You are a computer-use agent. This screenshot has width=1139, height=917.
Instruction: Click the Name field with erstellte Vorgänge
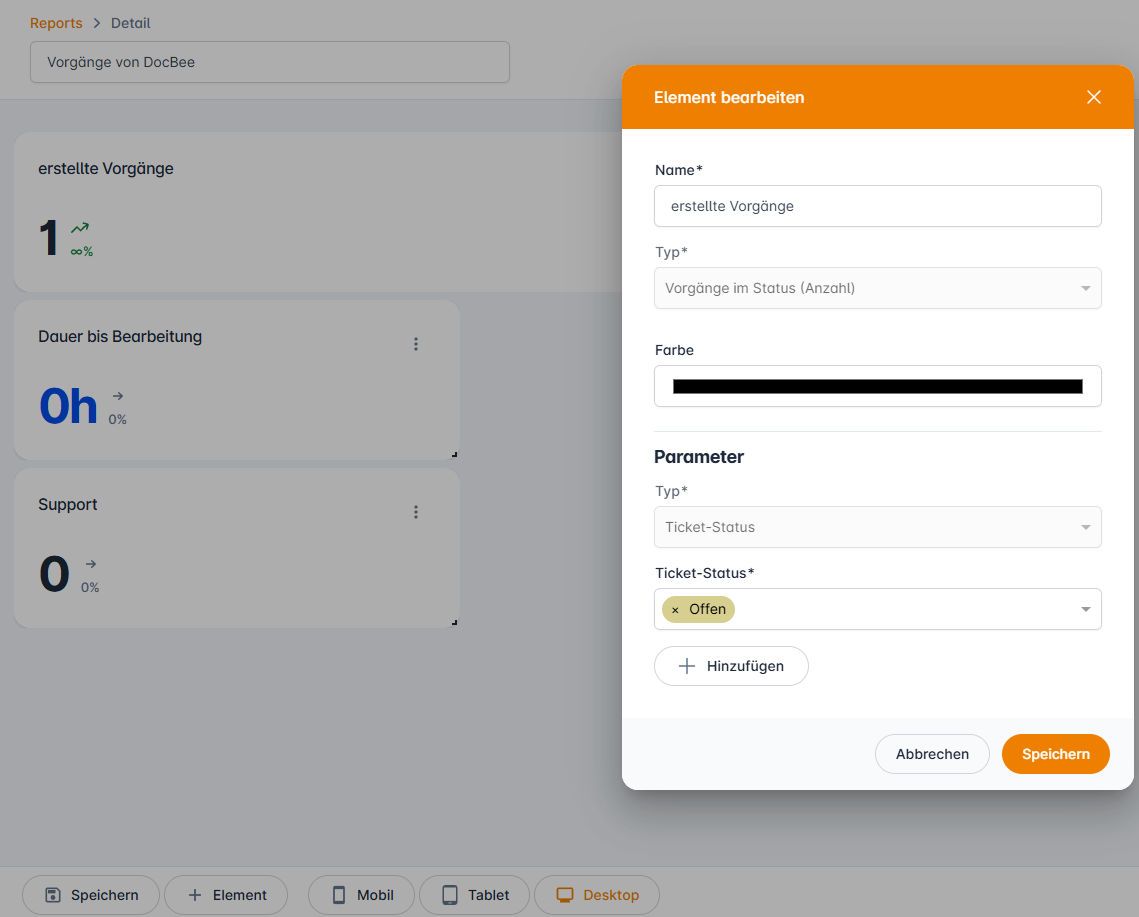877,206
